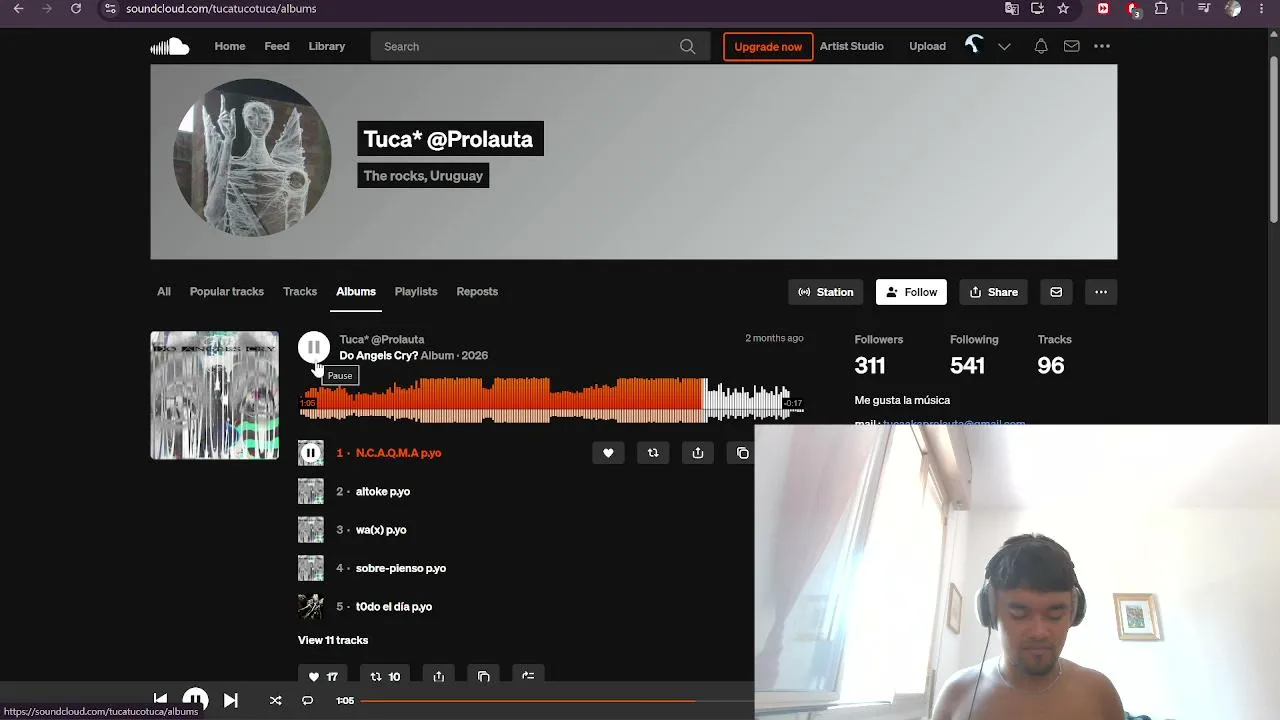This screenshot has width=1280, height=720.
Task: Copy link for track N.C.A.Q.M.A p.yo
Action: (742, 453)
